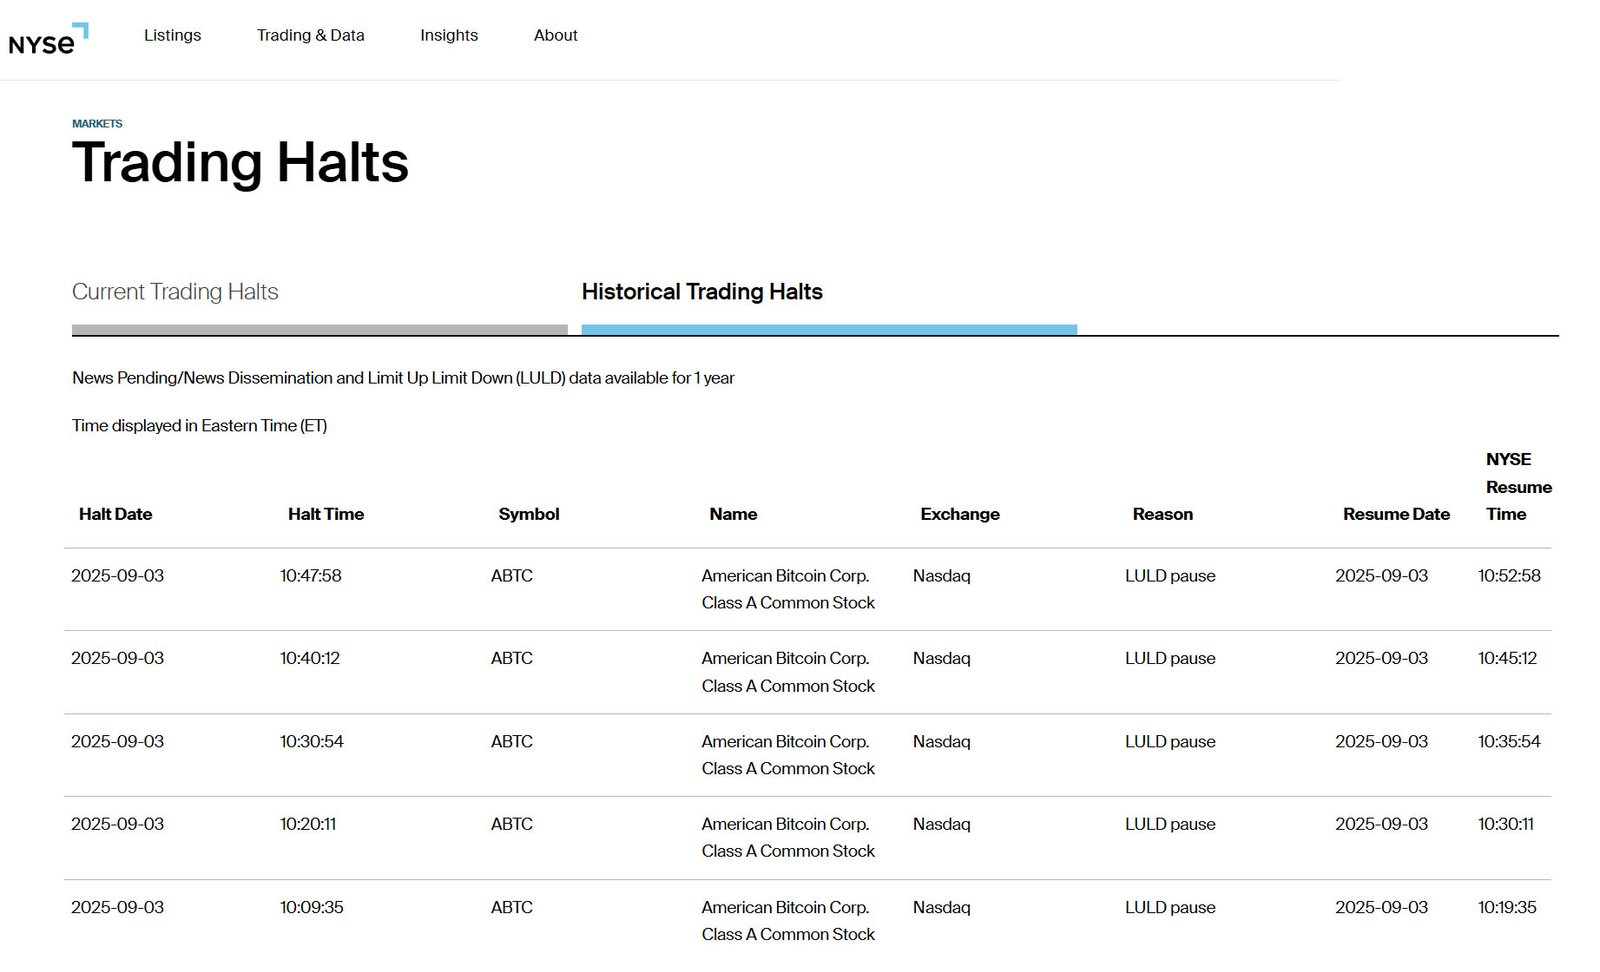This screenshot has width=1600, height=972.
Task: Click the Reason column header
Action: [1162, 514]
